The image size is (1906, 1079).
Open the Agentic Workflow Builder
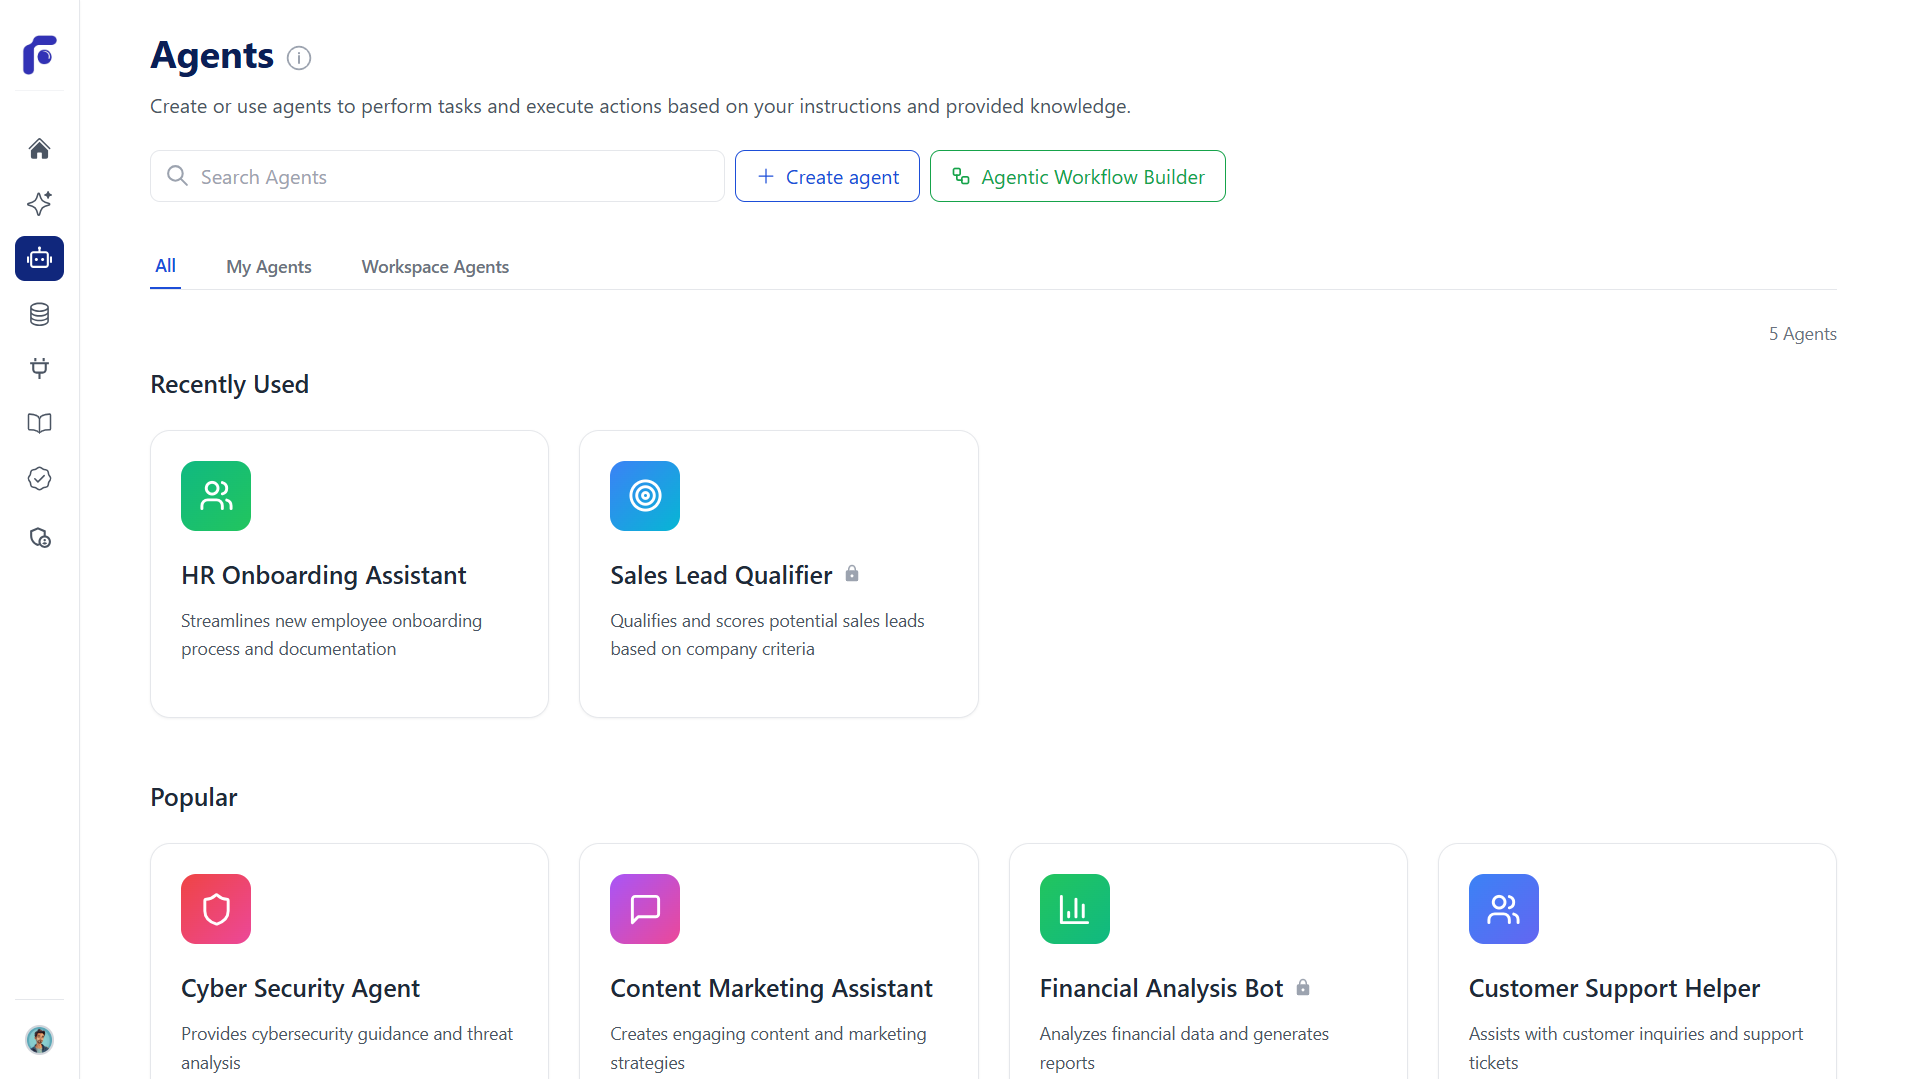click(x=1077, y=175)
